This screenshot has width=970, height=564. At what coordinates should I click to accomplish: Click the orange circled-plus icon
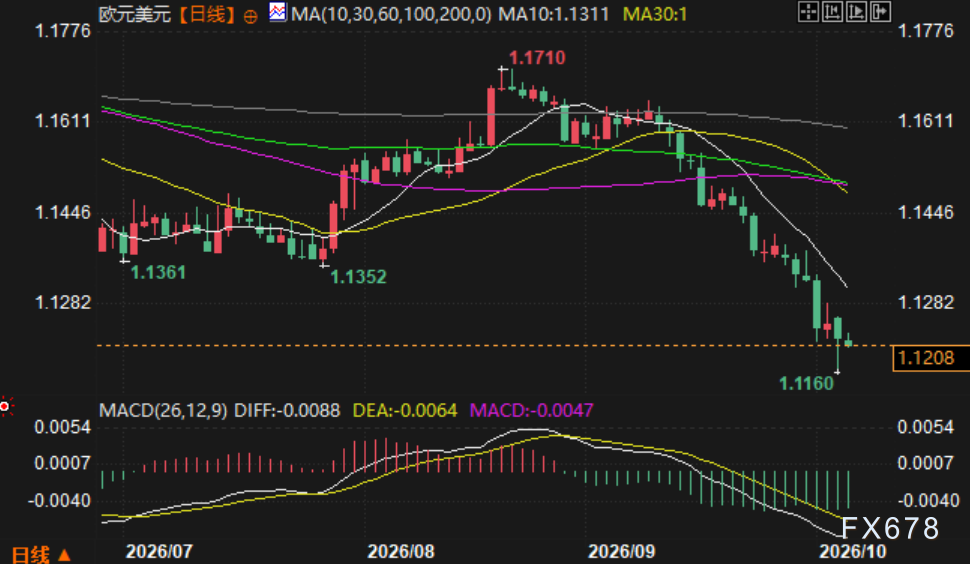tap(251, 17)
